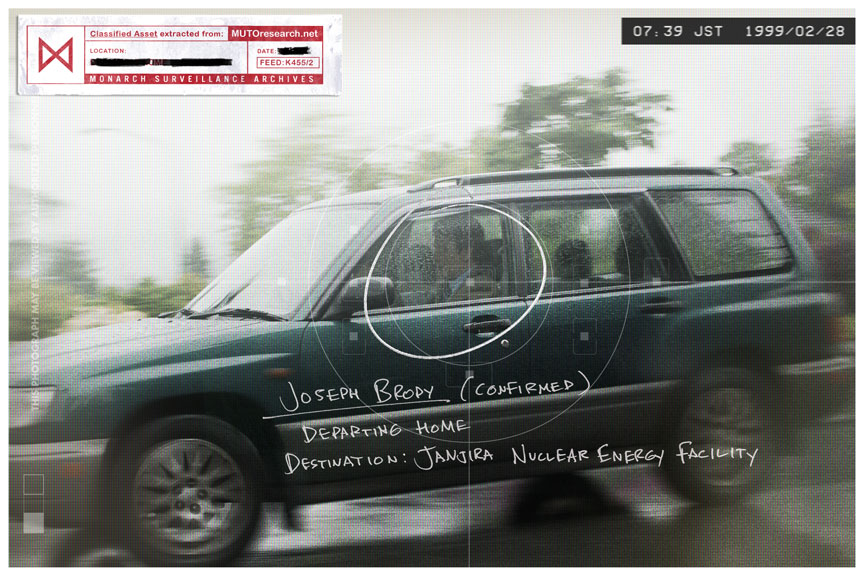Click the 1999/02/28 date stamp
This screenshot has height=576, width=864.
[x=795, y=31]
